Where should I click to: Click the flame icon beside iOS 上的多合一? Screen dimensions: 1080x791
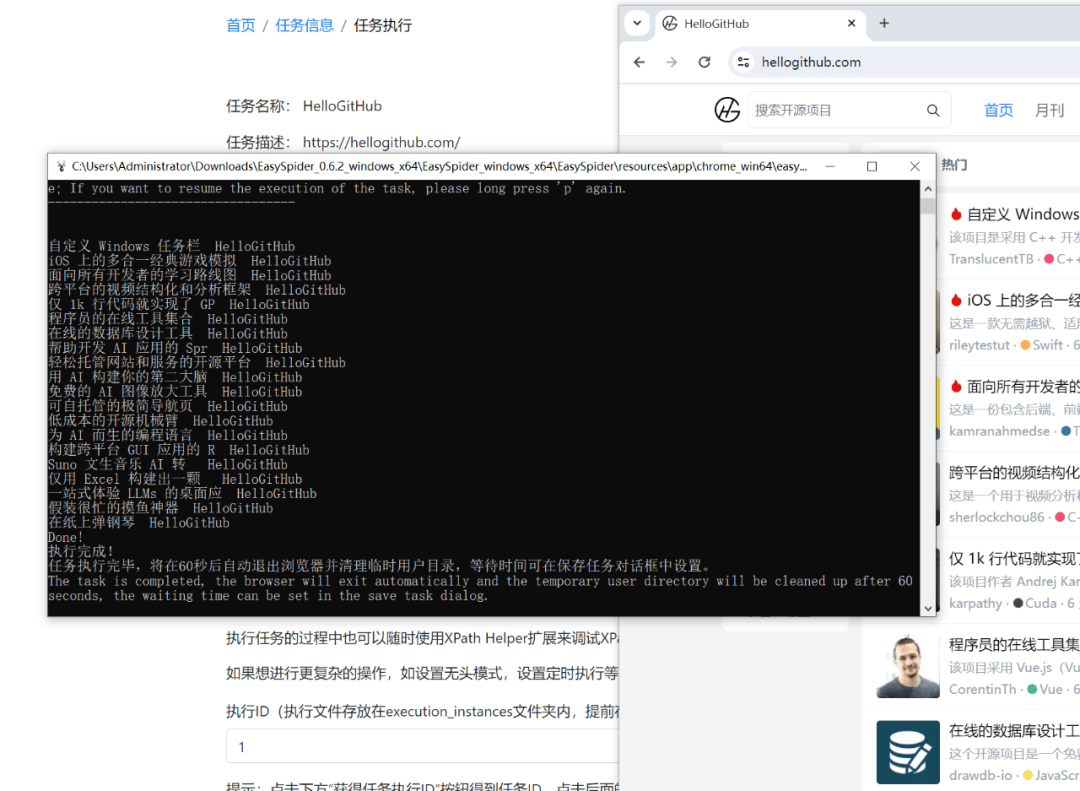coord(956,300)
